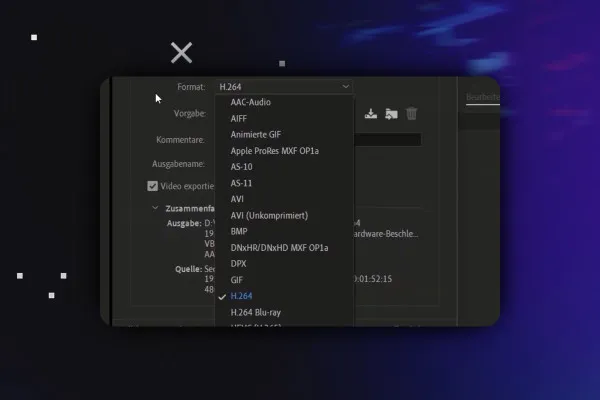The width and height of the screenshot is (600, 400).
Task: Switch to the Bearbeite tab
Action: coord(483,97)
